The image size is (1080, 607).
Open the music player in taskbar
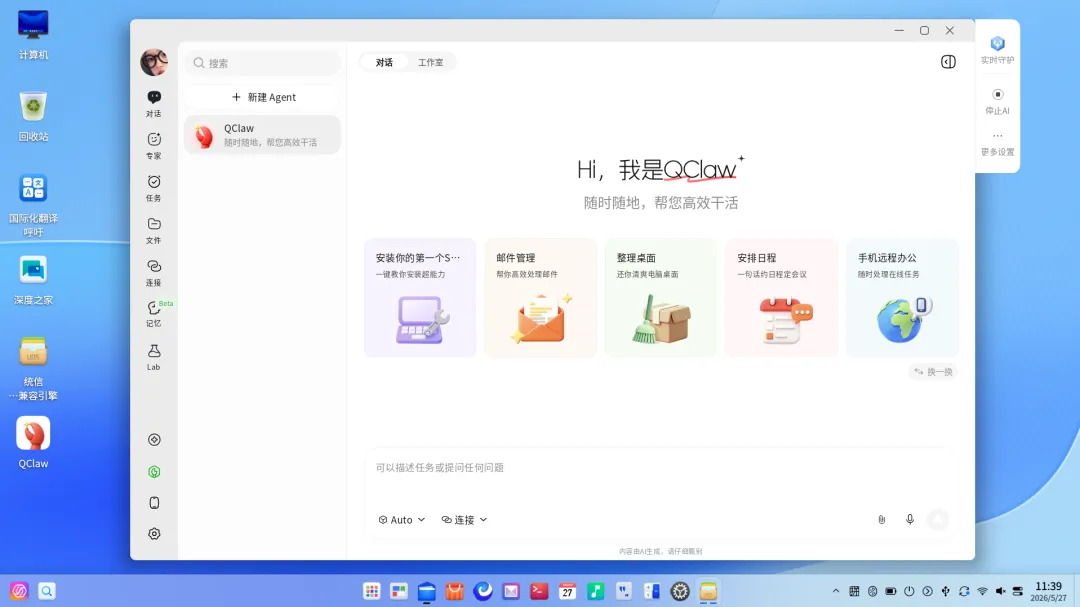pyautogui.click(x=596, y=591)
